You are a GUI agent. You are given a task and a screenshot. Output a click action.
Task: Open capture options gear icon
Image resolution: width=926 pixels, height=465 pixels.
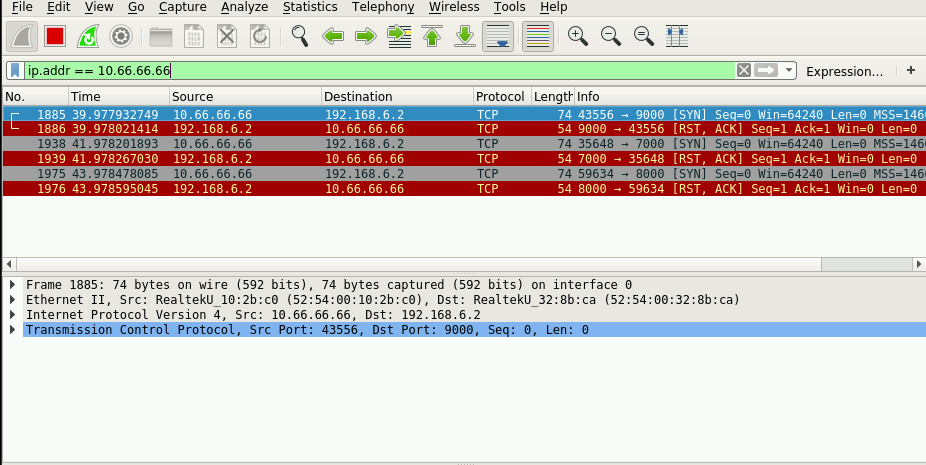(x=121, y=37)
